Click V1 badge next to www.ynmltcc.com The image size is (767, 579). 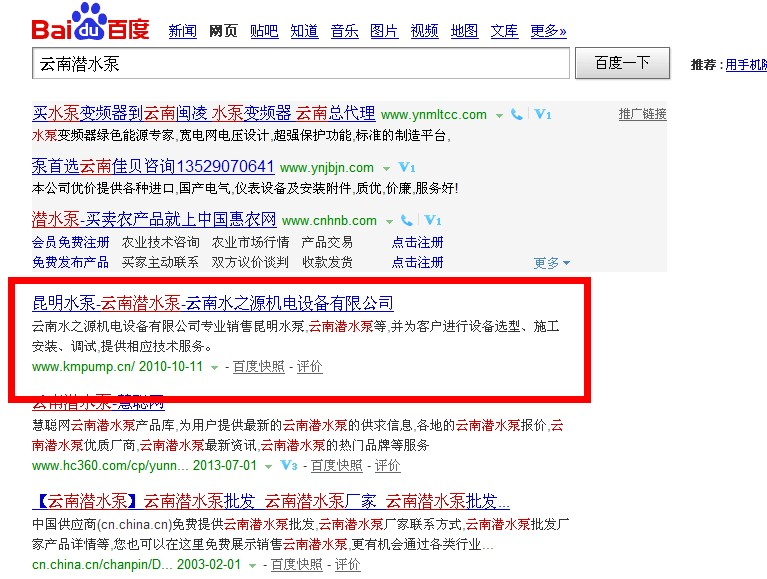542,114
